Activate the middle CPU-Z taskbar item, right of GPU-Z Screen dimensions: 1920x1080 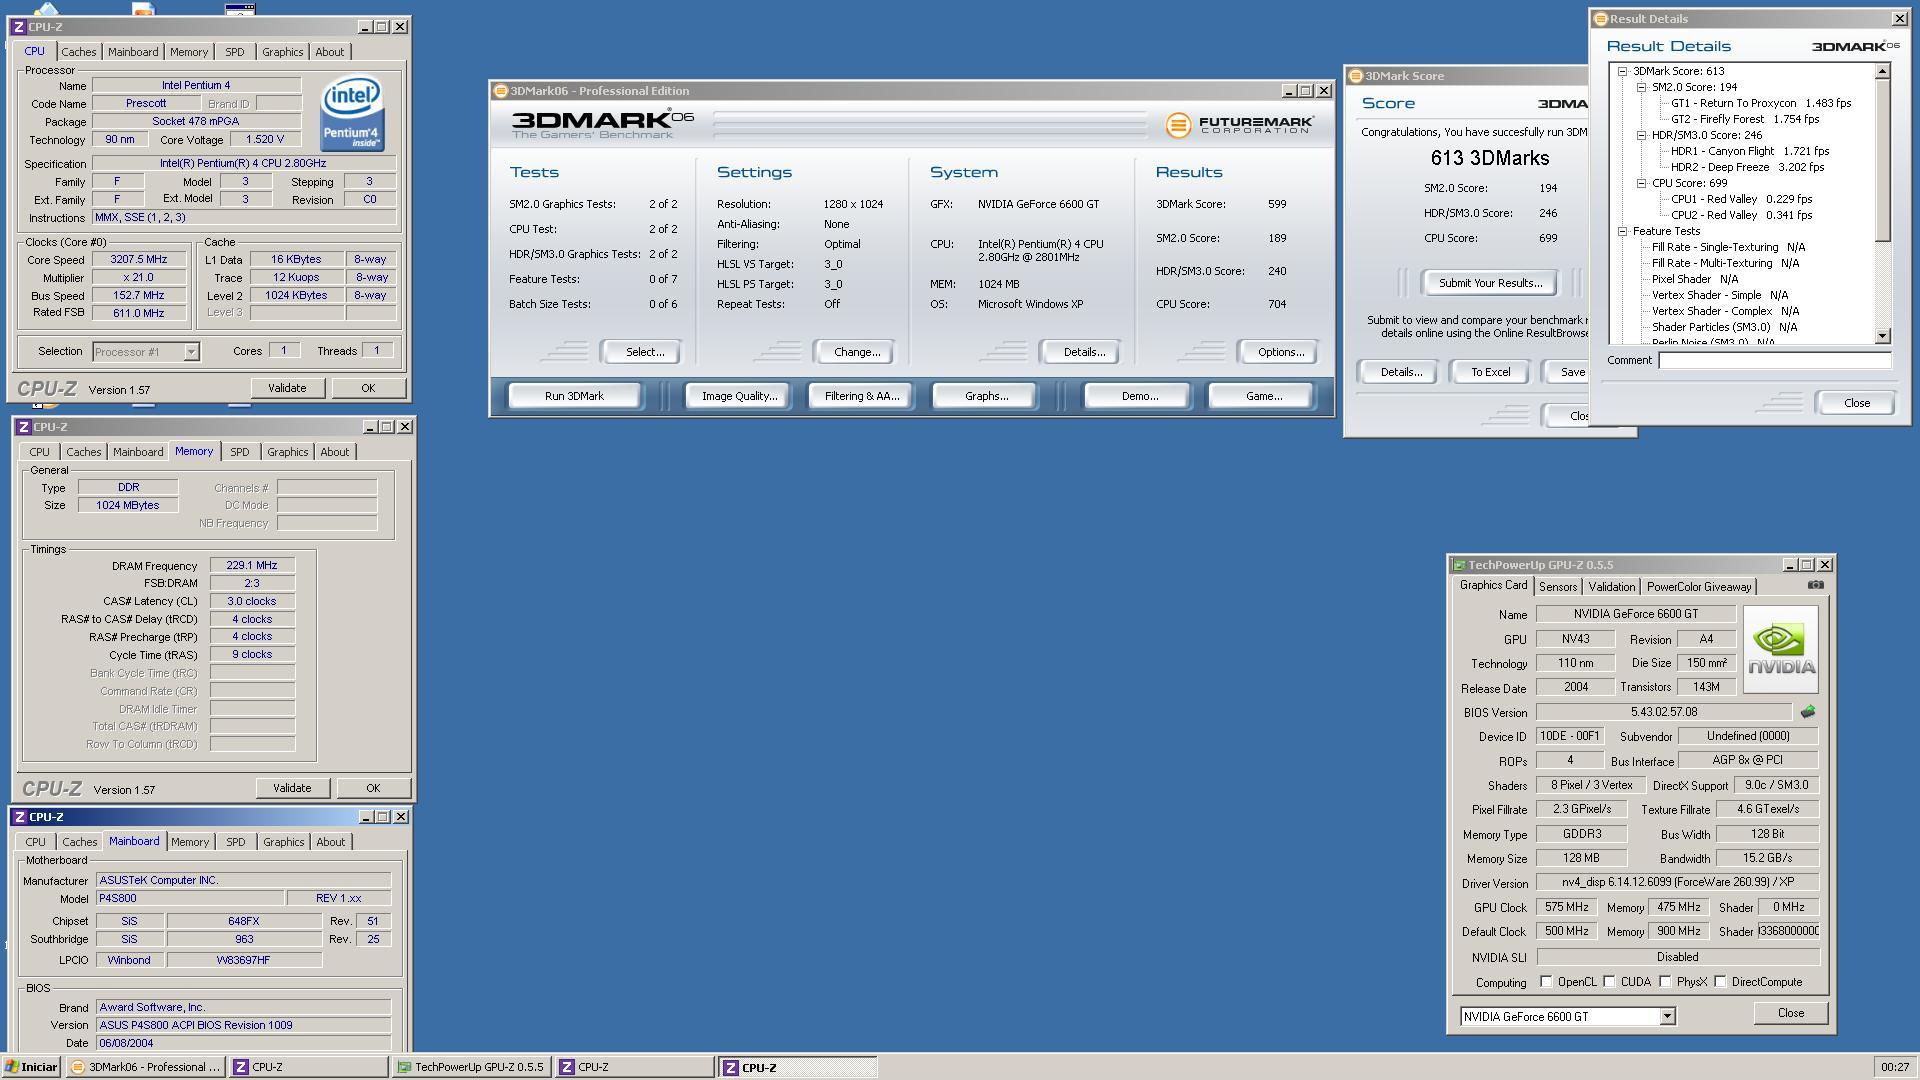click(634, 1067)
